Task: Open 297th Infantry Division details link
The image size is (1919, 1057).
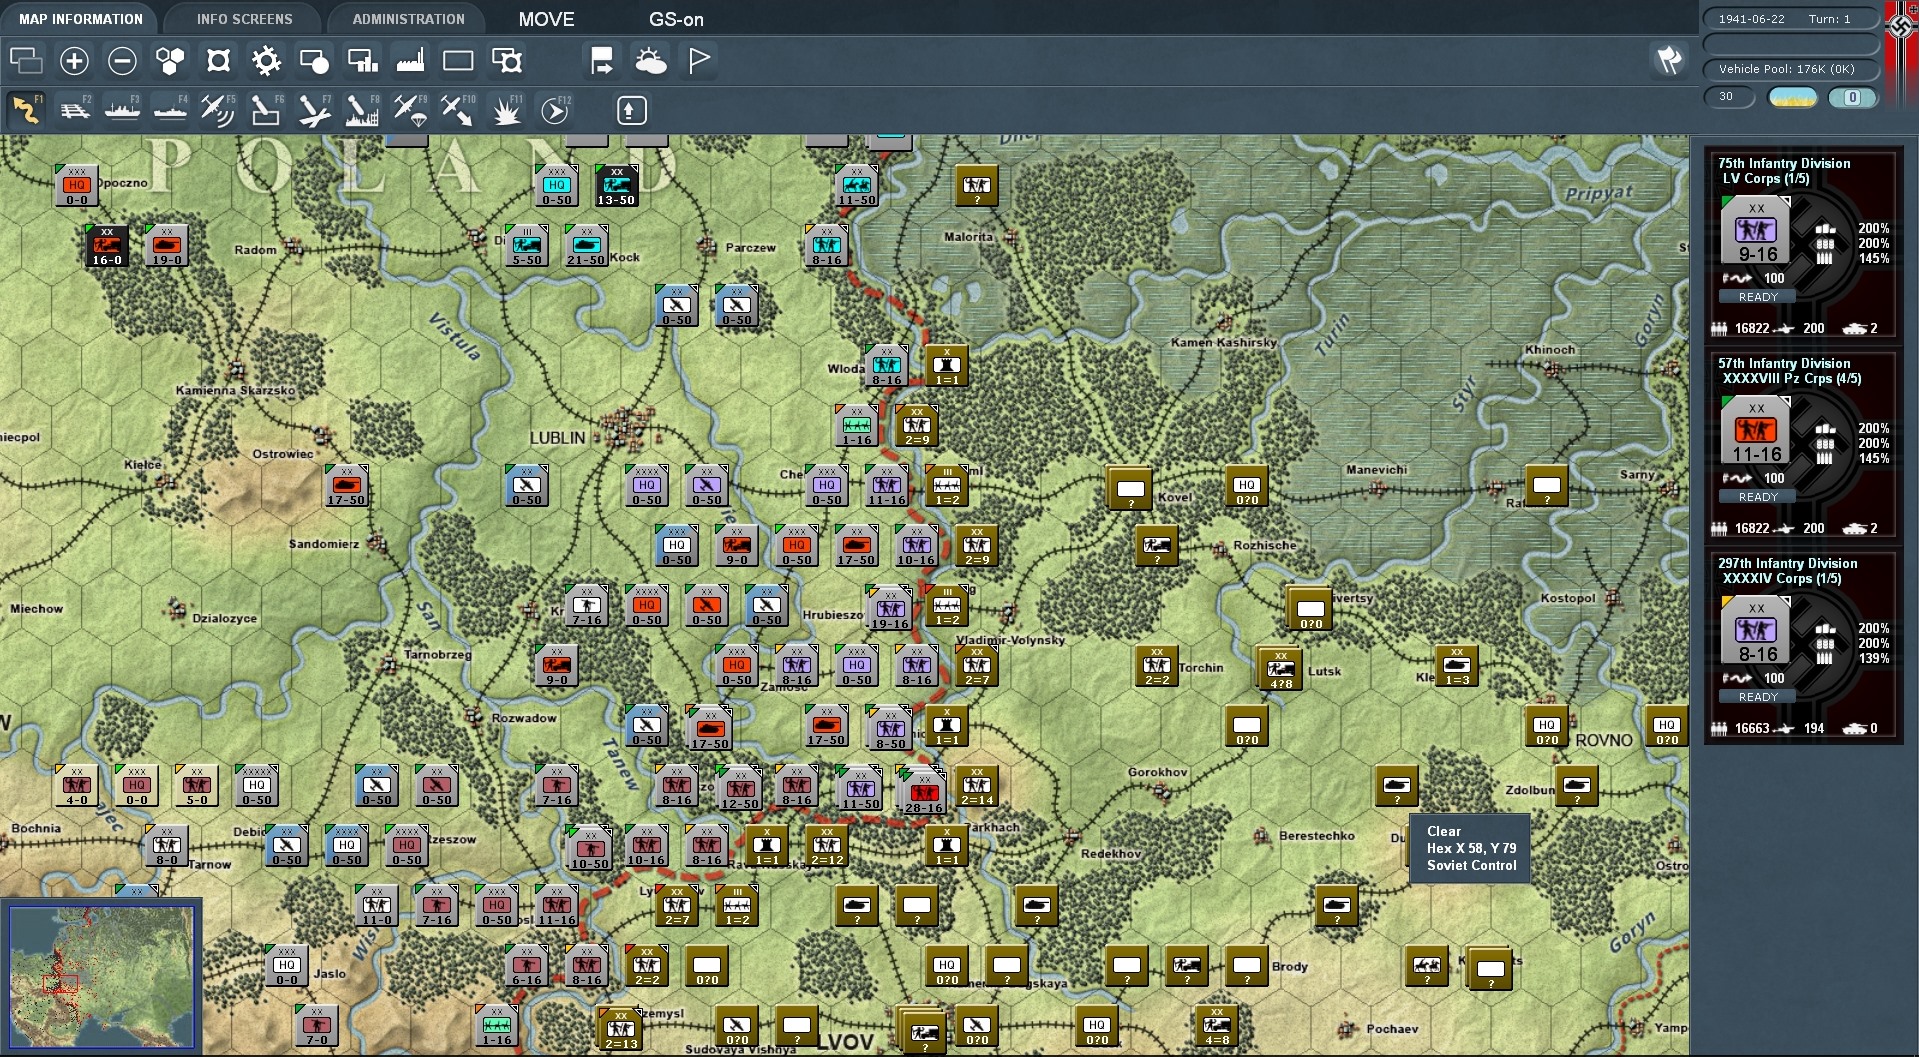Action: coord(1788,563)
